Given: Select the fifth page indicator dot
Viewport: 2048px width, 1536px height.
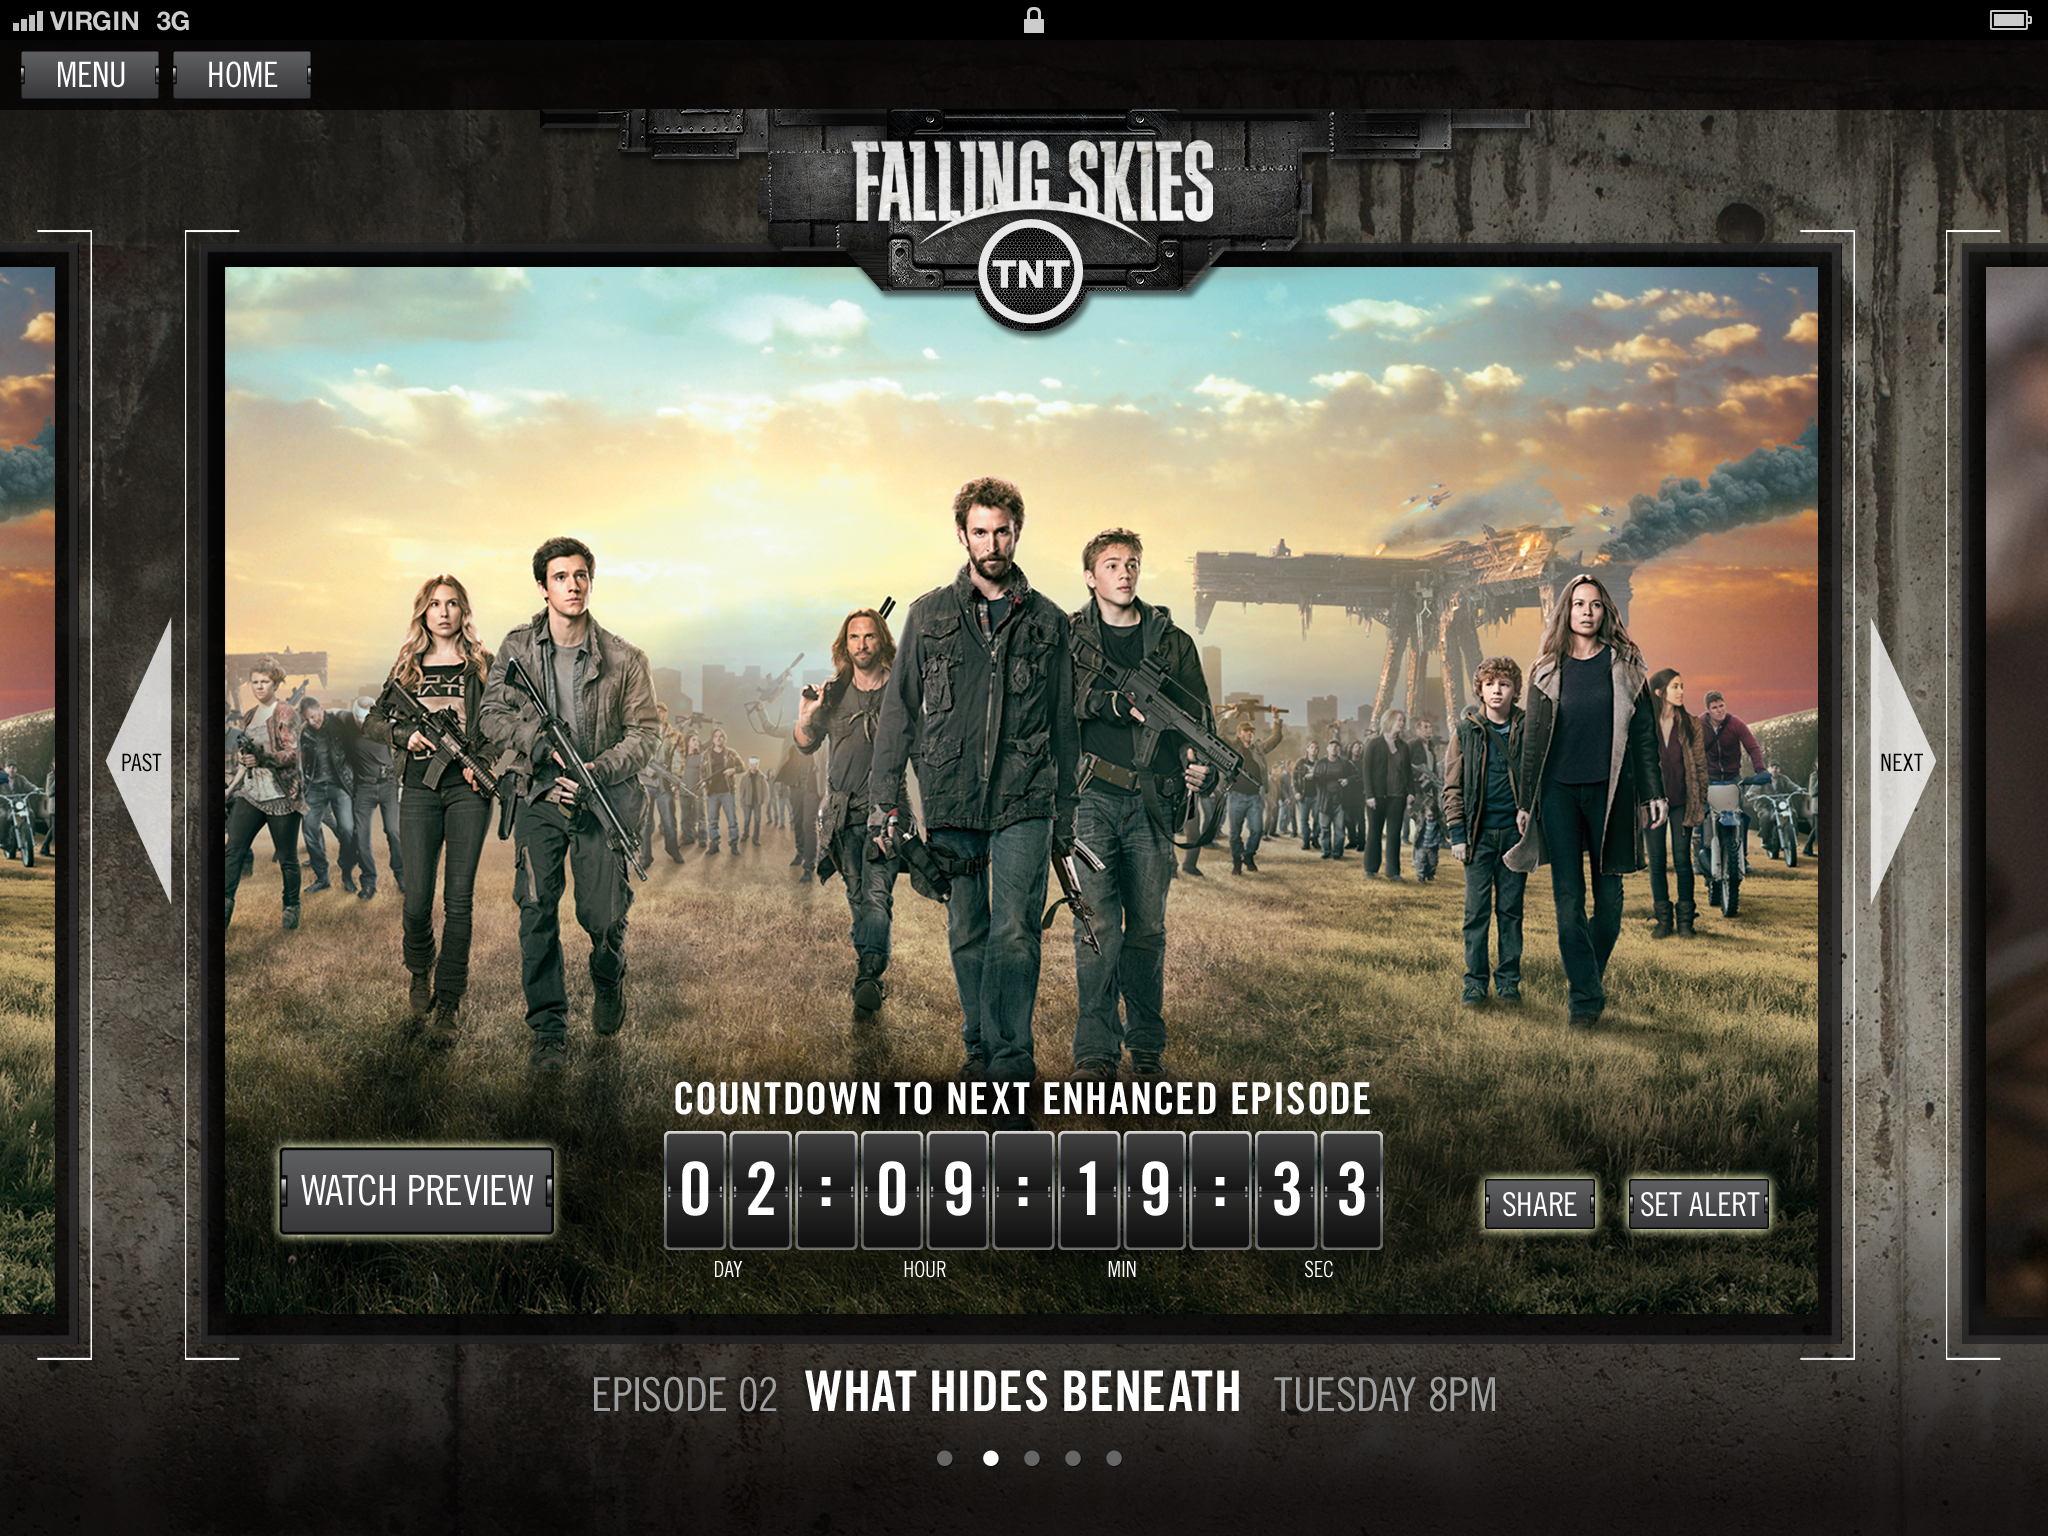Looking at the screenshot, I should tap(1114, 1458).
